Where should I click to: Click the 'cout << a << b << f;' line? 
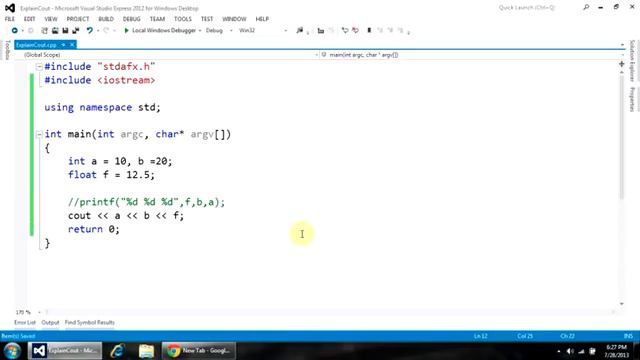tap(126, 216)
